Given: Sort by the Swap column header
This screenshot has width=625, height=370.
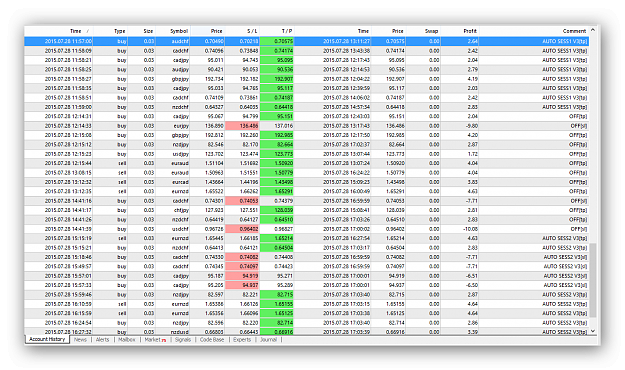Looking at the screenshot, I should (x=423, y=31).
